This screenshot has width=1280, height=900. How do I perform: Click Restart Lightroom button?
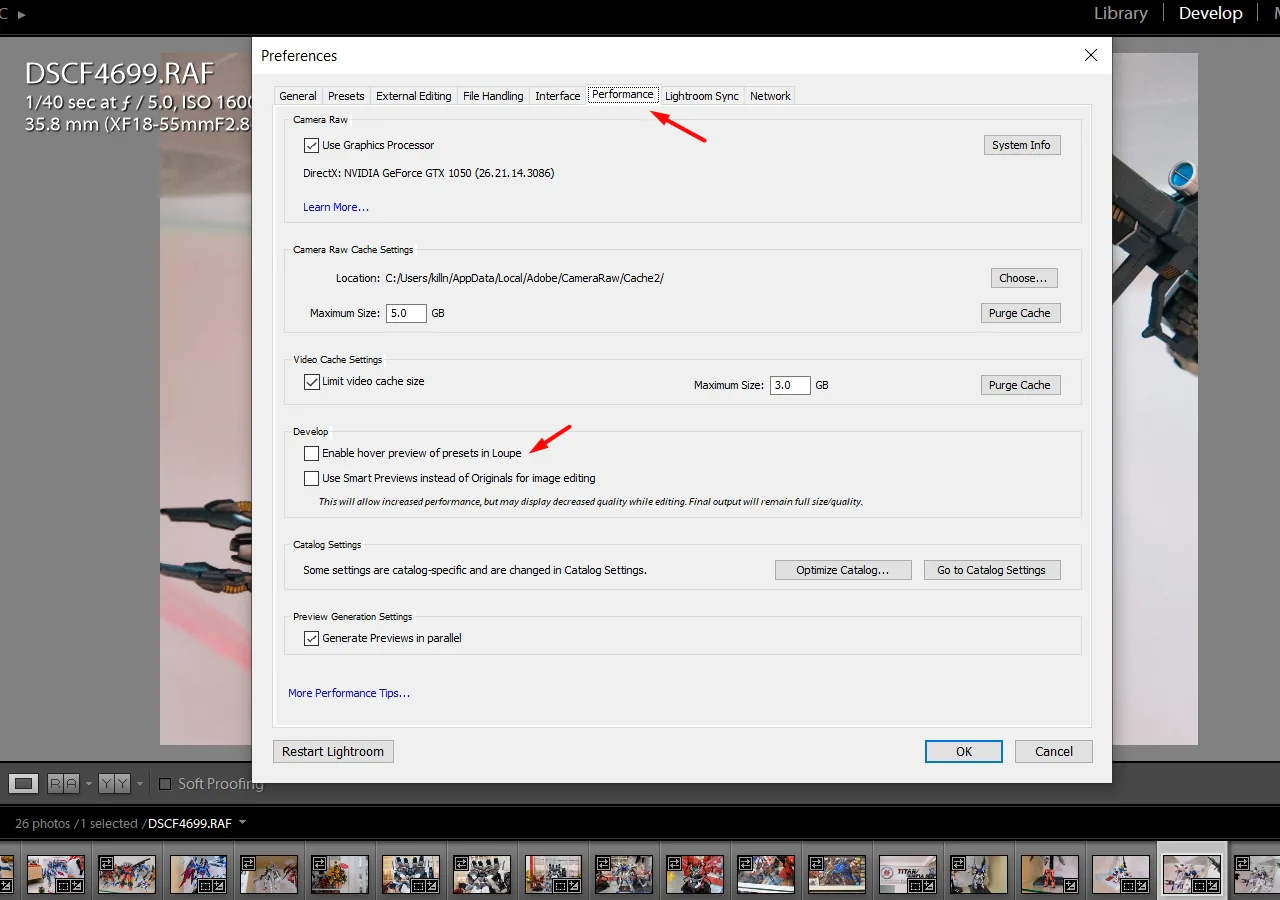[x=333, y=751]
